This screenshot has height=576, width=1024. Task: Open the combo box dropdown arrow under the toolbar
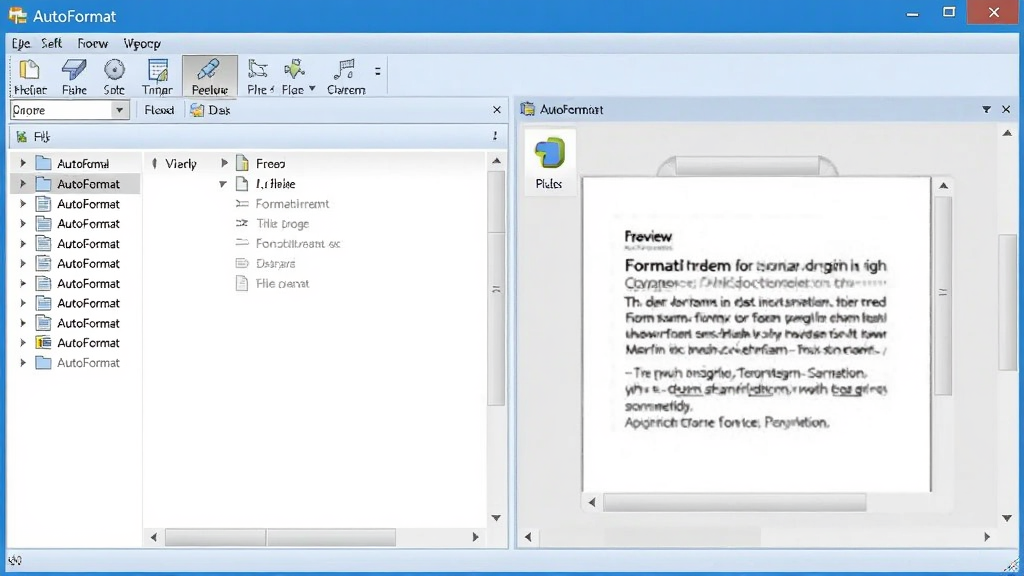coord(120,110)
